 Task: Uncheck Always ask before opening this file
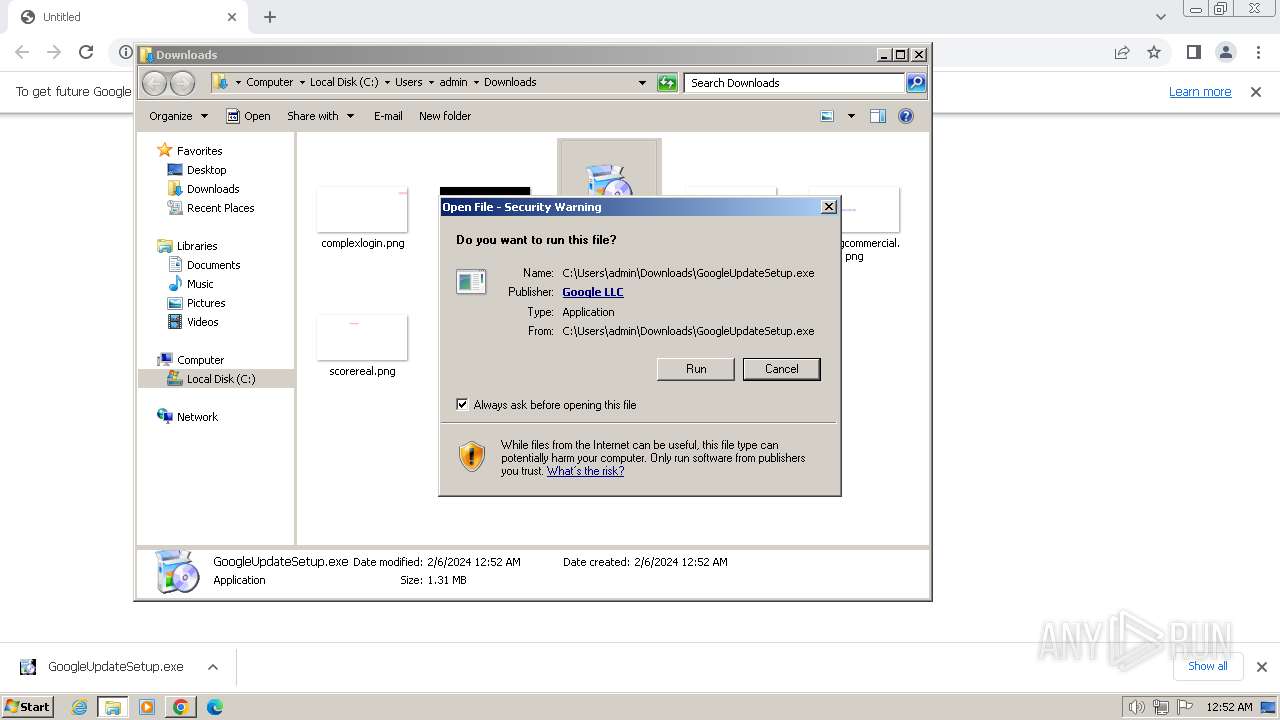pos(462,405)
